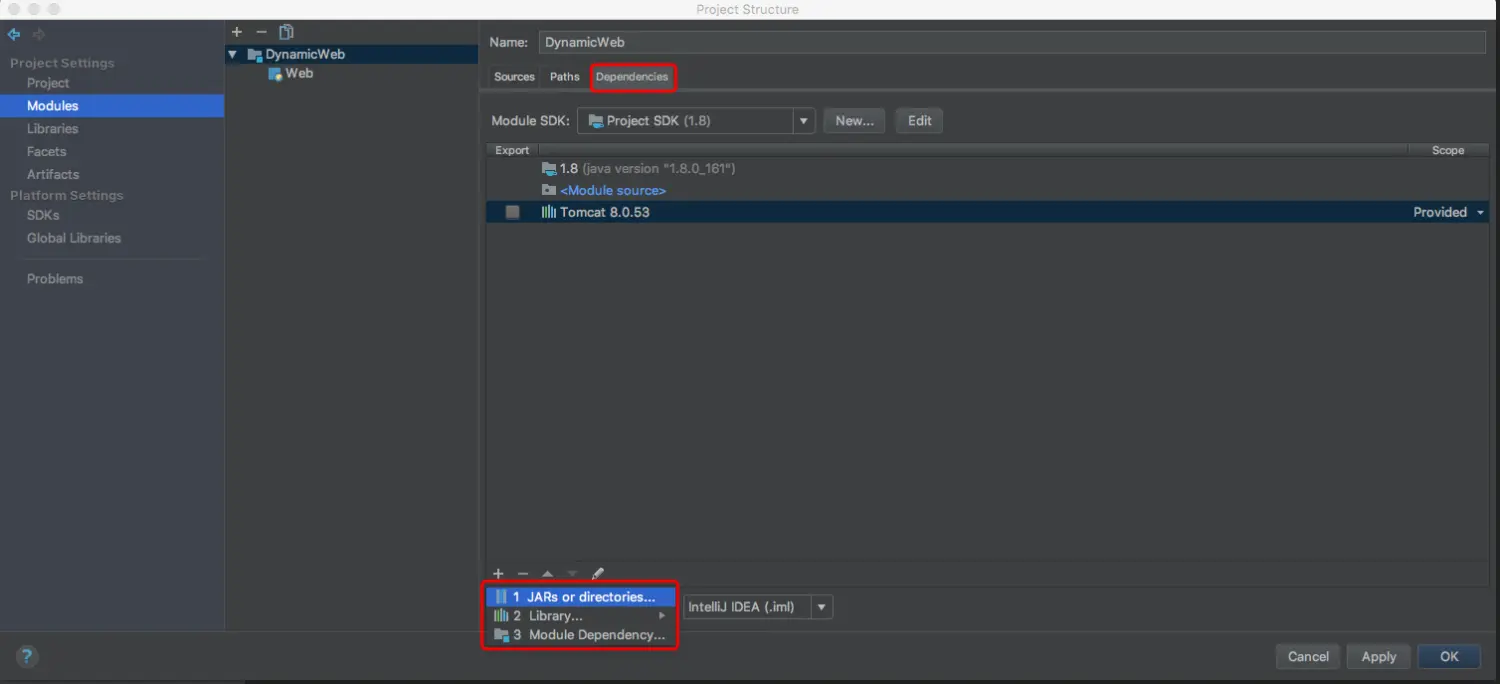Image resolution: width=1500 pixels, height=684 pixels.
Task: Switch to the Paths tab
Action: point(565,77)
